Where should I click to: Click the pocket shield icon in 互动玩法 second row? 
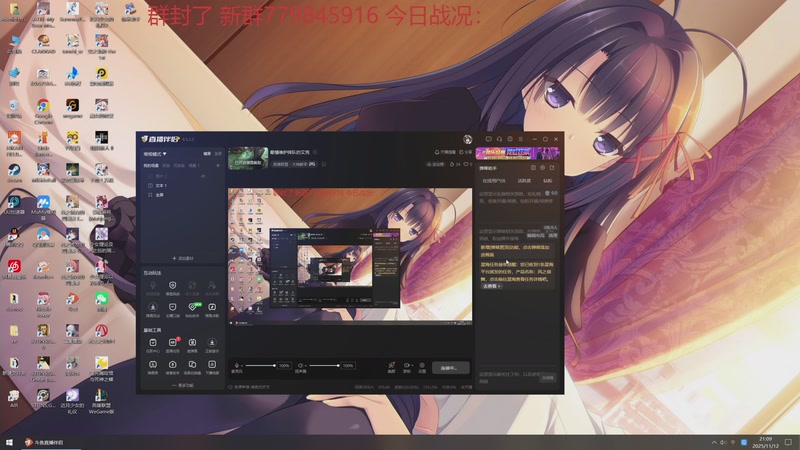tap(172, 307)
